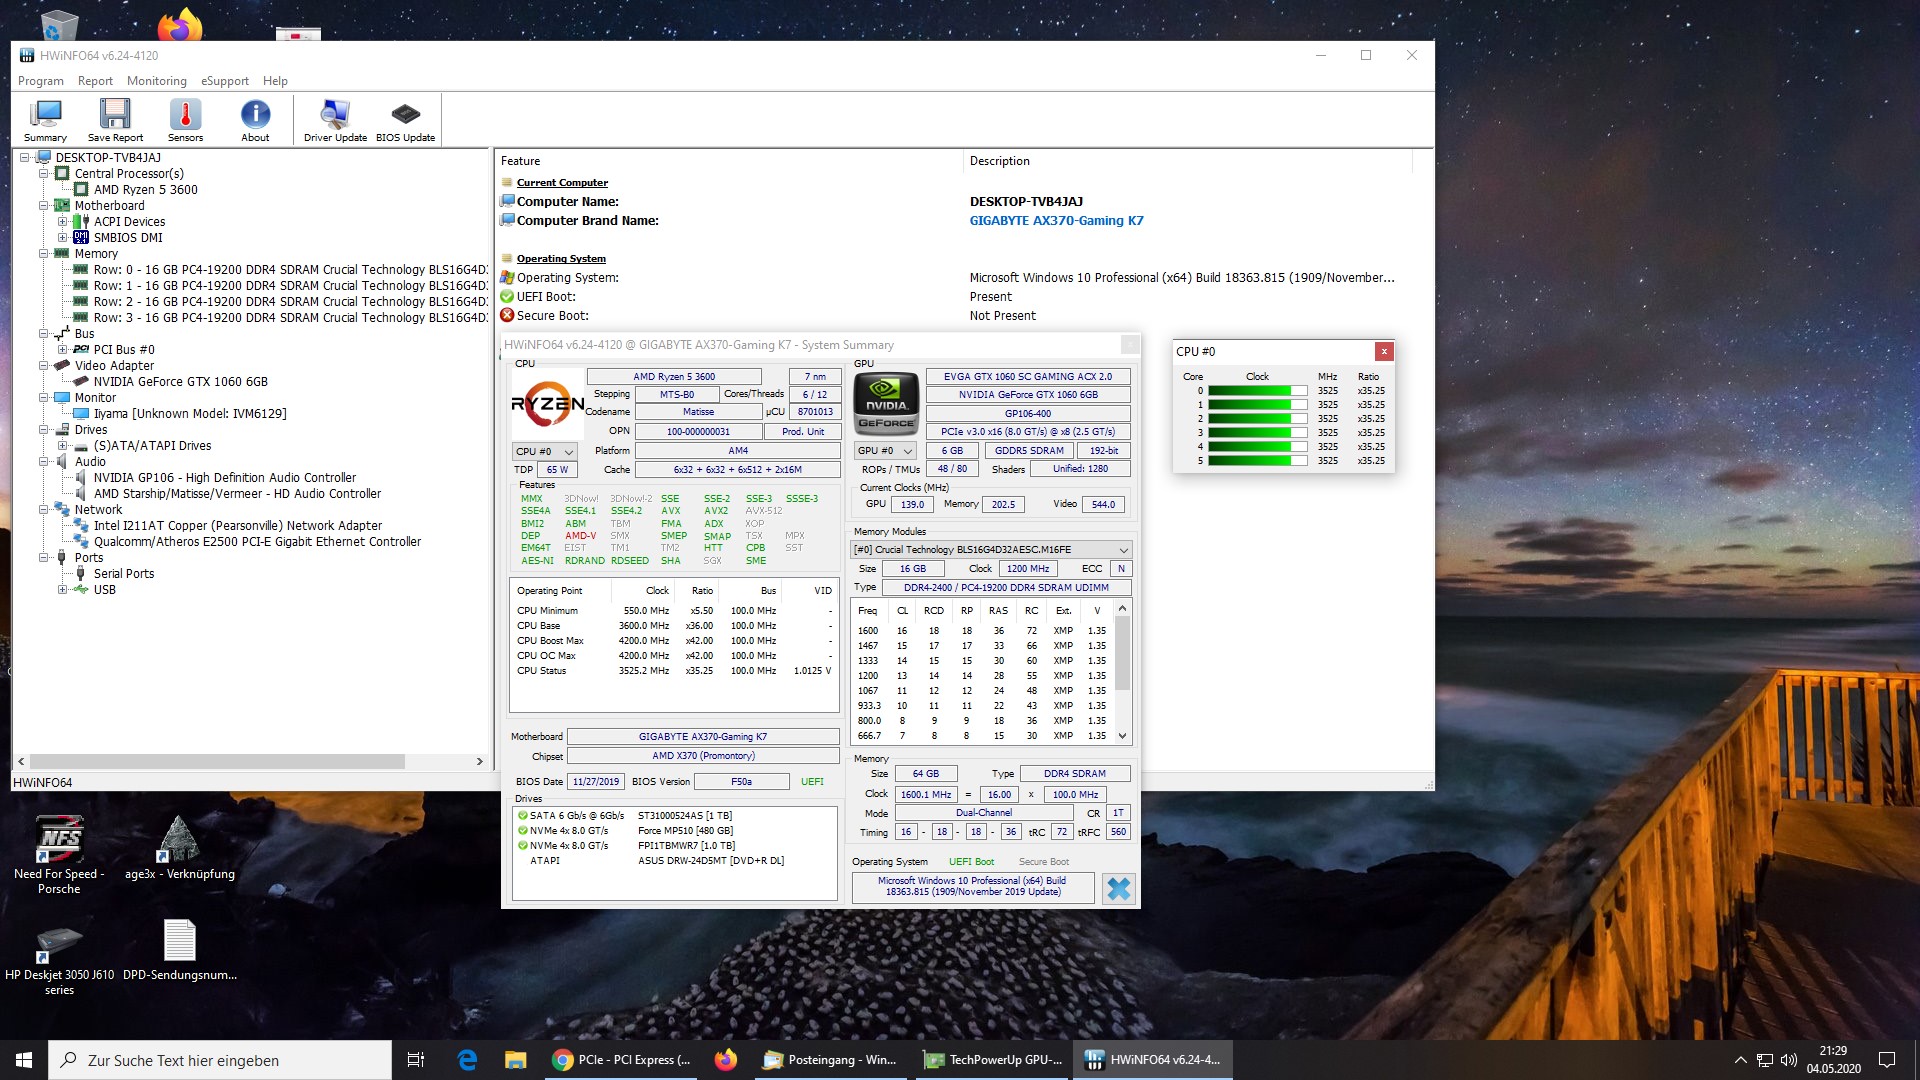
Task: Open the Monitoring menu
Action: 156,81
